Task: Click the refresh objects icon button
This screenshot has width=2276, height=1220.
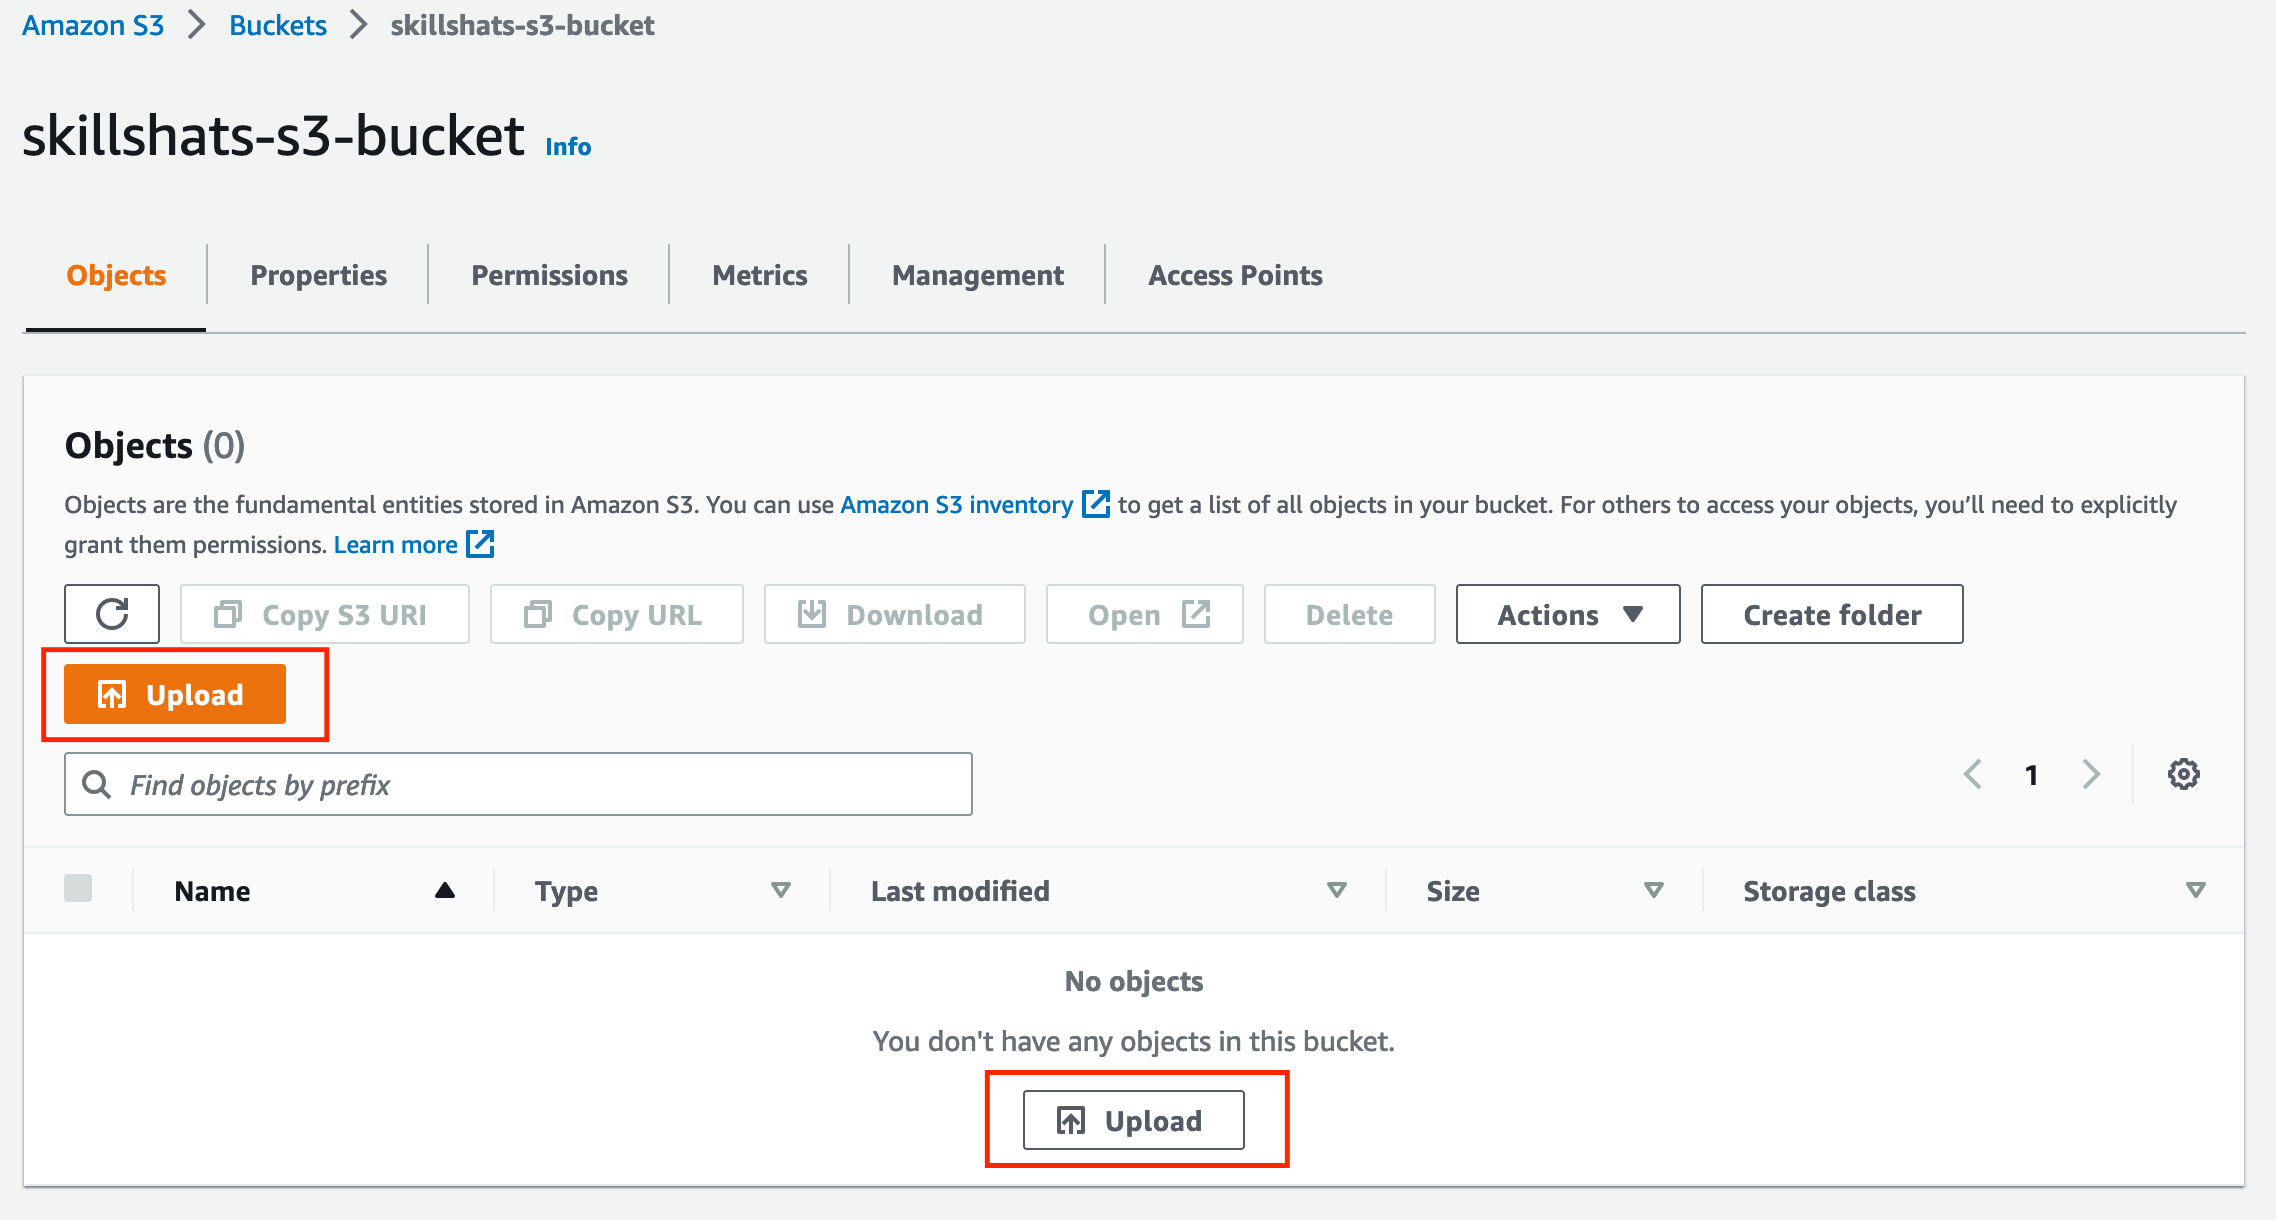Action: pyautogui.click(x=112, y=614)
